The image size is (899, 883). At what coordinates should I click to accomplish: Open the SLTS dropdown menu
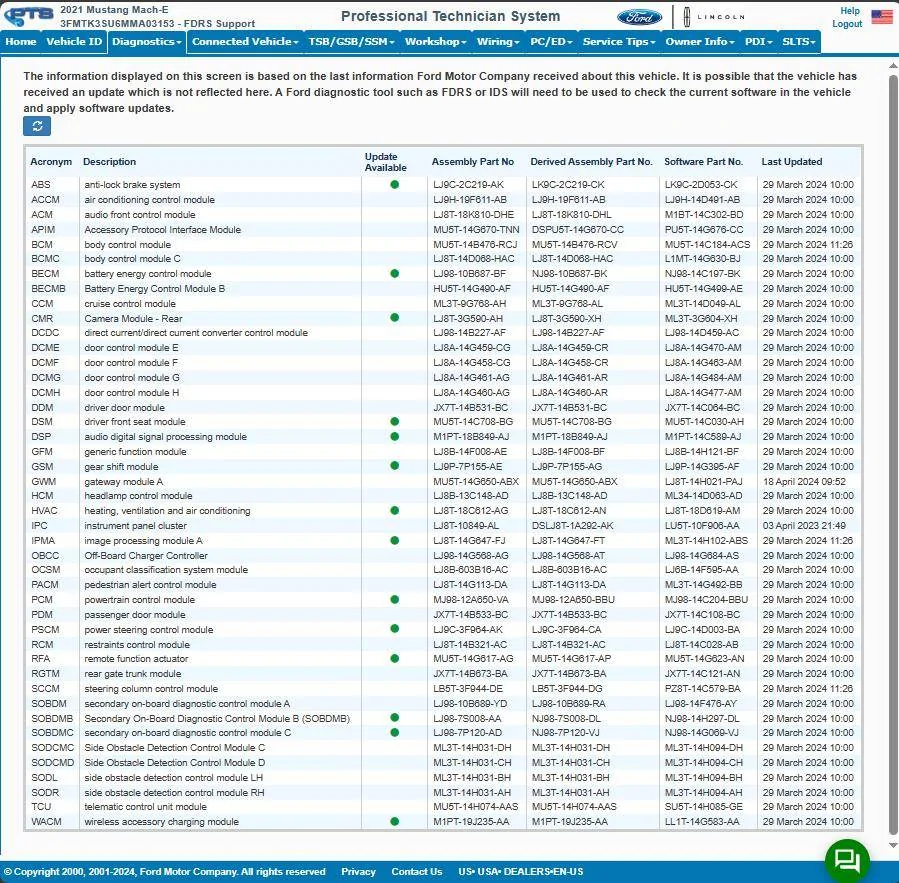(799, 41)
